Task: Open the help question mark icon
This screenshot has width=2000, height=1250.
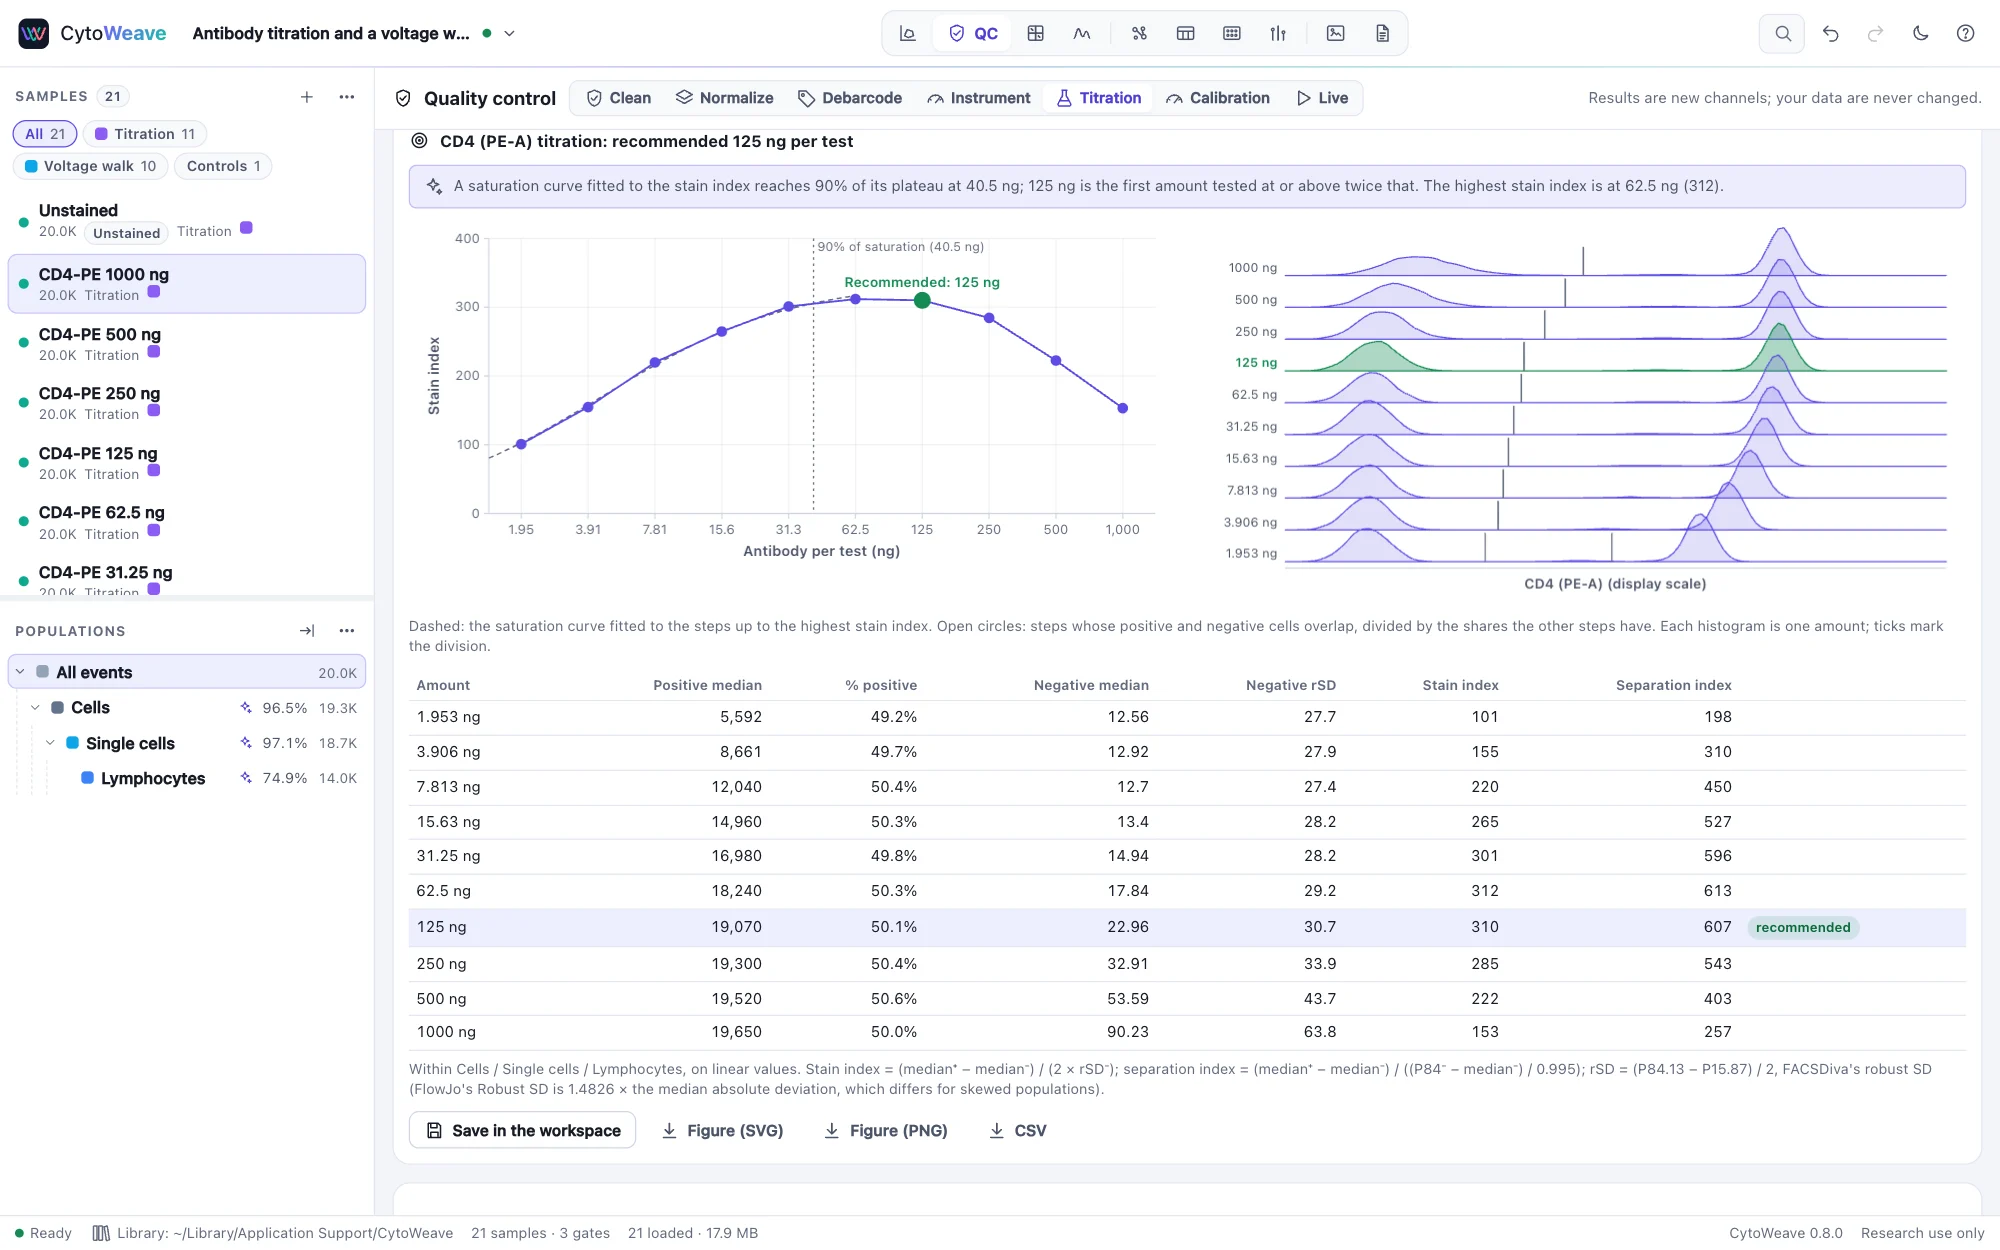Action: 1965,33
